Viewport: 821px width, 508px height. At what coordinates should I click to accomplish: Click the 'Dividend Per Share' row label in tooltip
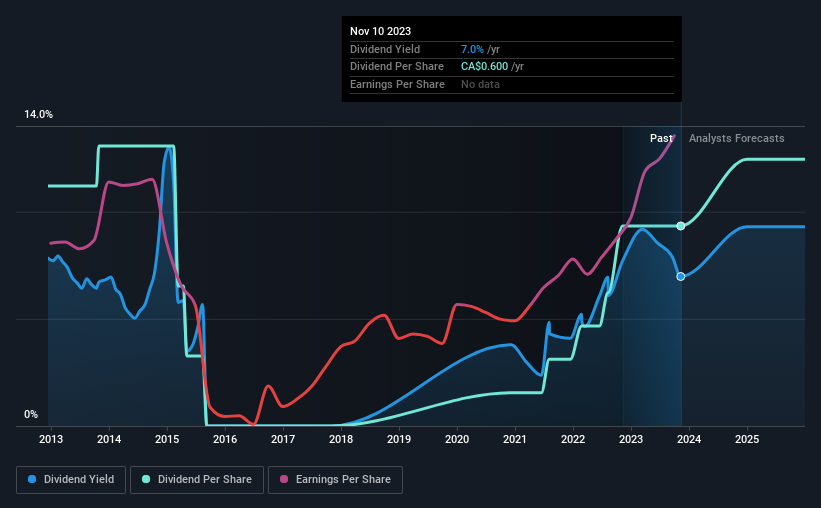(396, 67)
